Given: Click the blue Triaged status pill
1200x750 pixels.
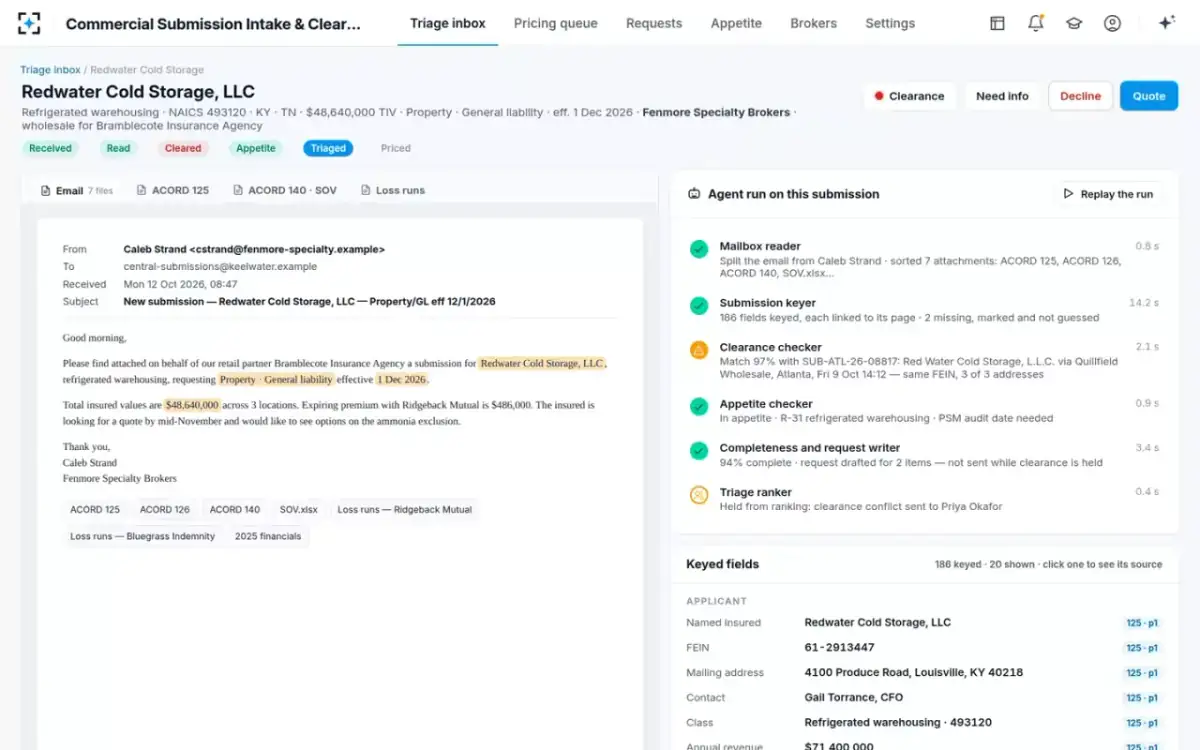Looking at the screenshot, I should coord(328,148).
